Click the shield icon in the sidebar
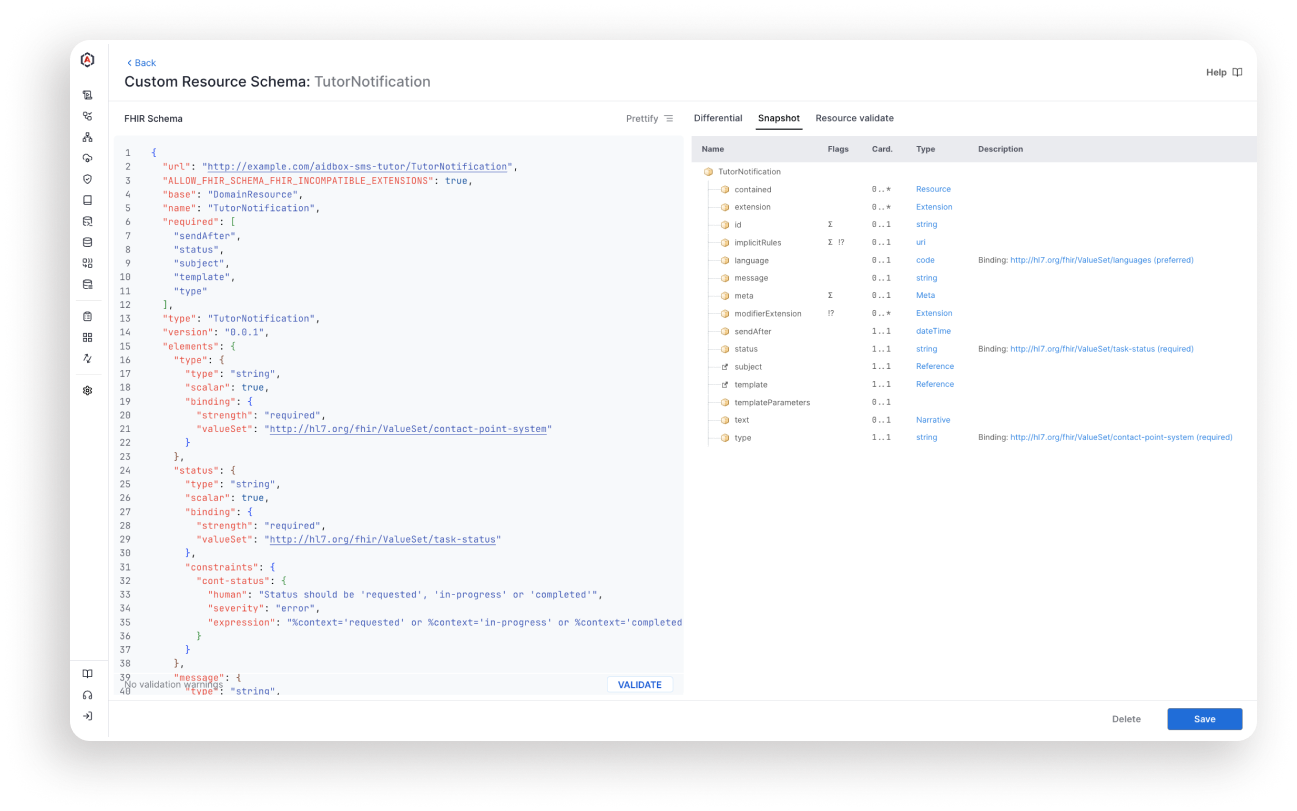The width and height of the screenshot is (1297, 811). (x=88, y=179)
